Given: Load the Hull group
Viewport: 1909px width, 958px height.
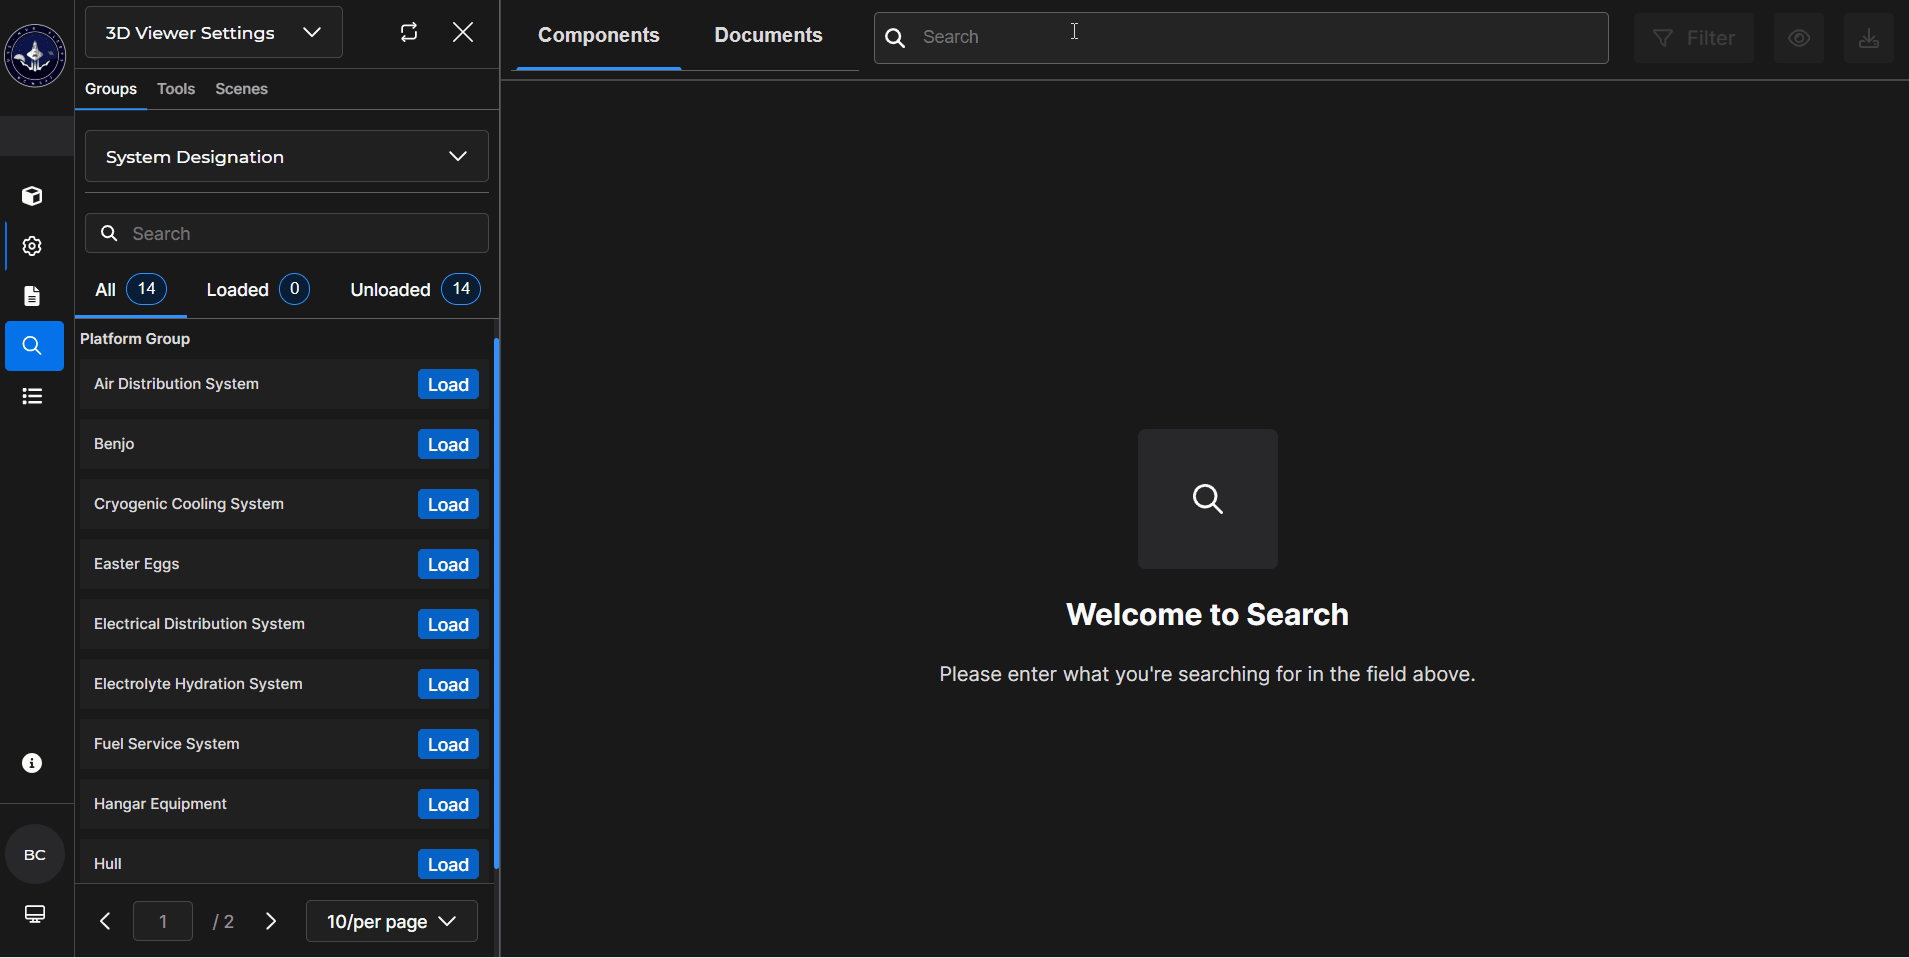Looking at the screenshot, I should (x=448, y=865).
